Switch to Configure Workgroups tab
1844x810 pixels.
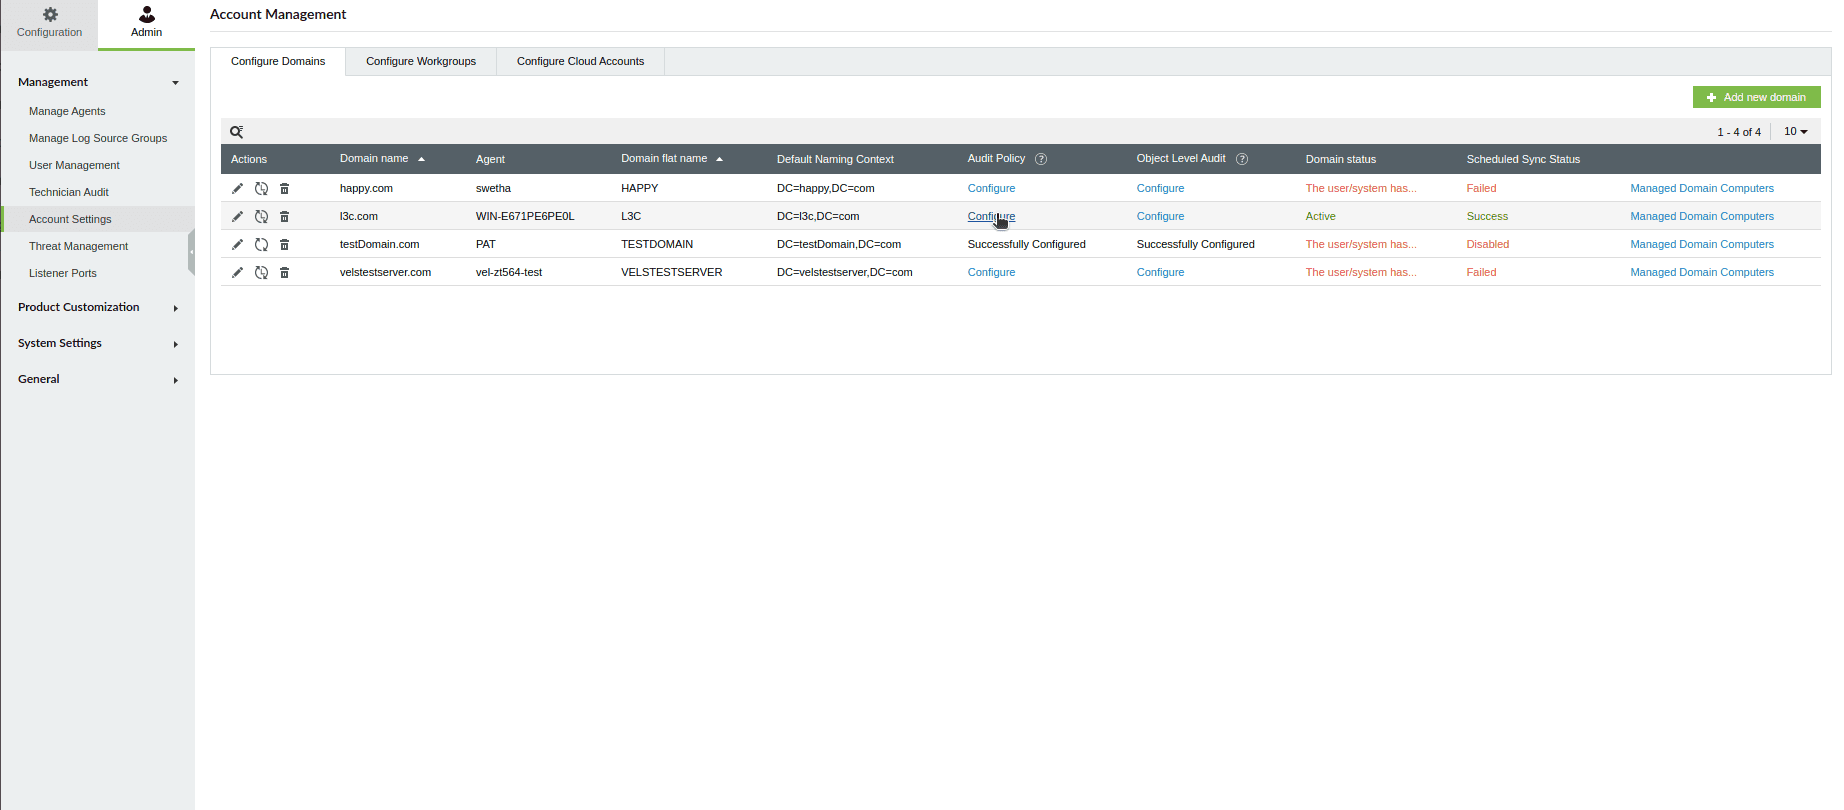point(421,61)
